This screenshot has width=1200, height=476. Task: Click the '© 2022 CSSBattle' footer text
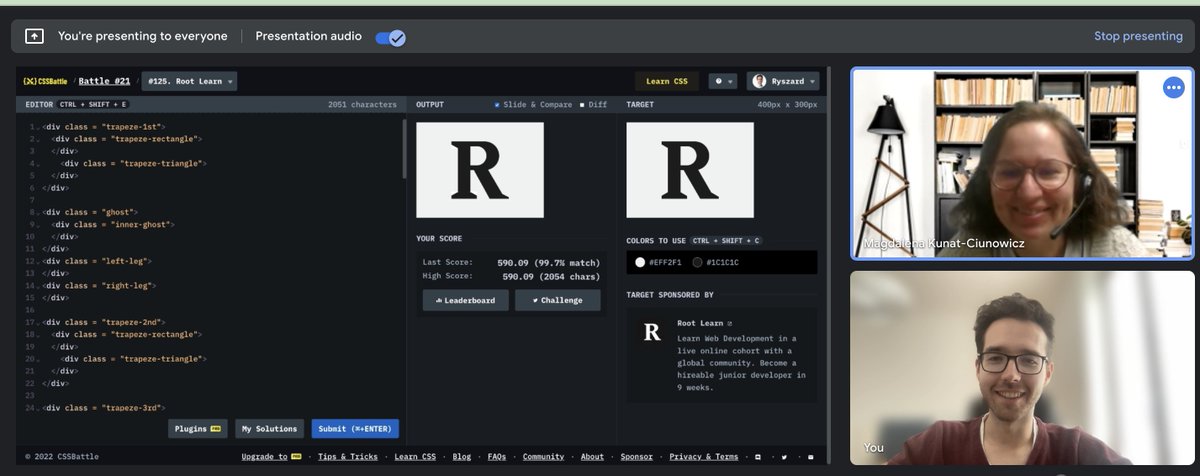coord(62,457)
